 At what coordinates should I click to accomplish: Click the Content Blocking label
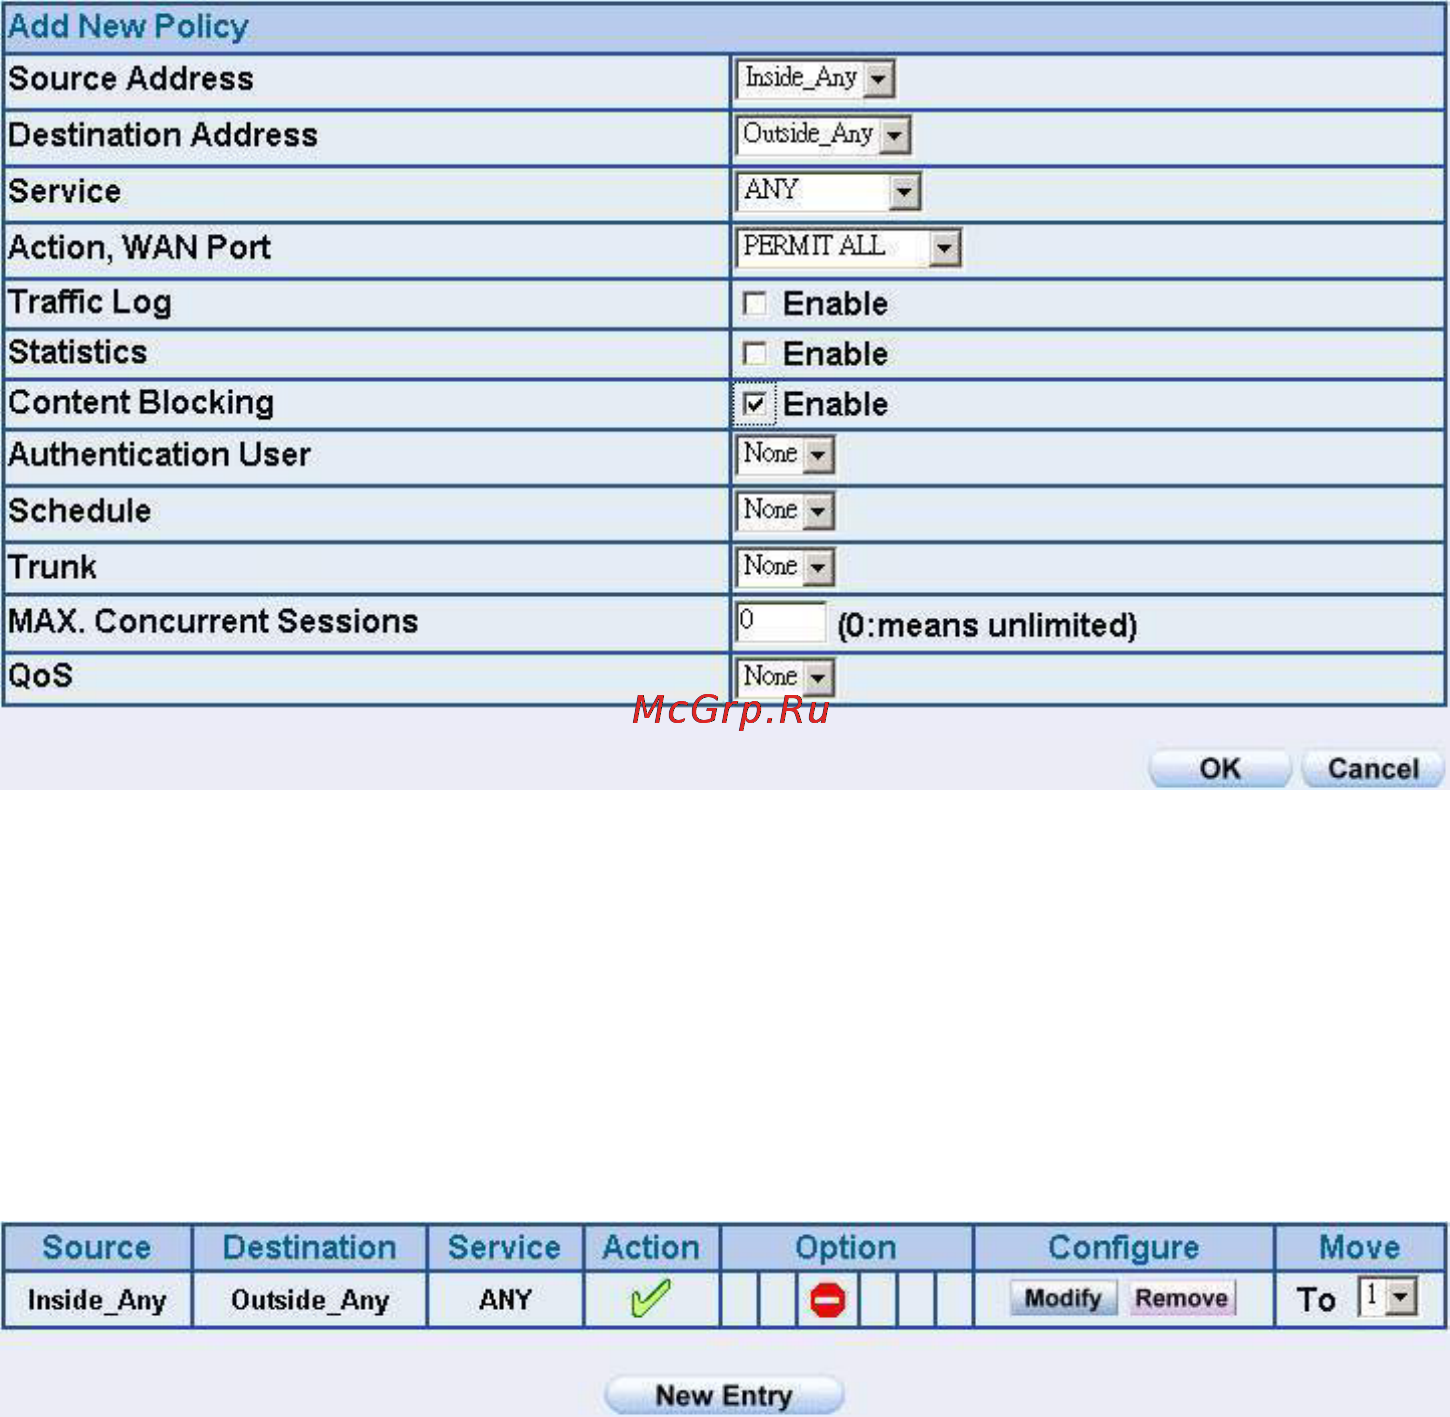pyautogui.click(x=141, y=402)
